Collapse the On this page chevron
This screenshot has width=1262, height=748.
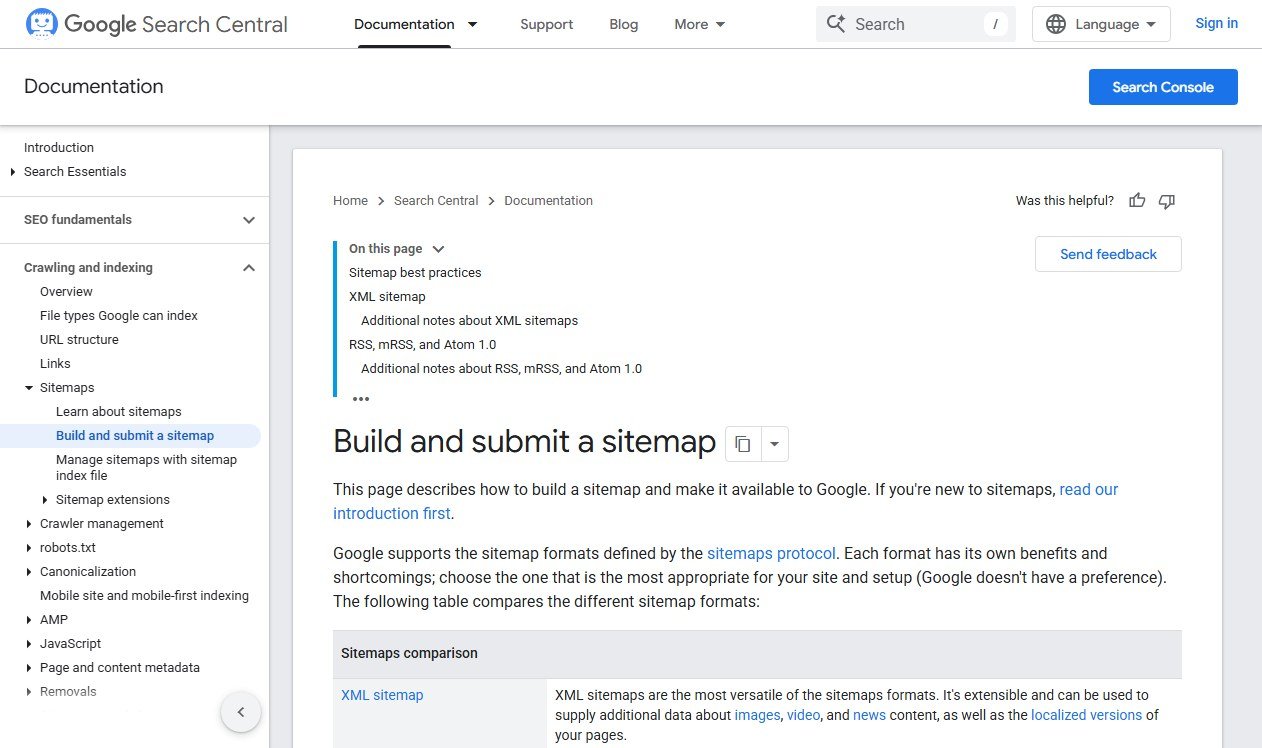438,249
